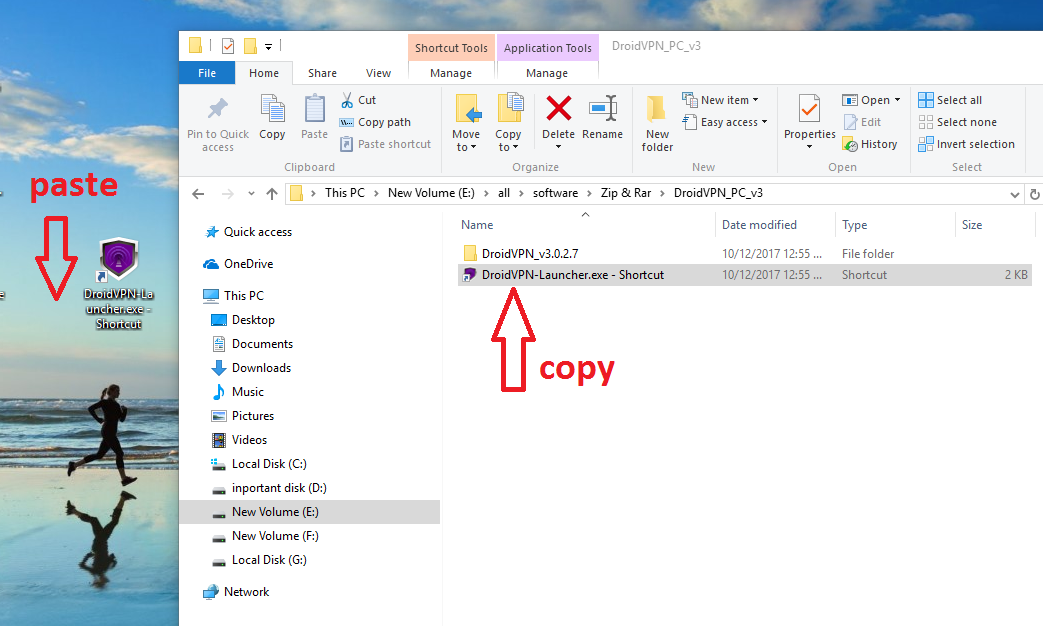Open the DroidVPN desktop shortcut icon

(x=119, y=259)
